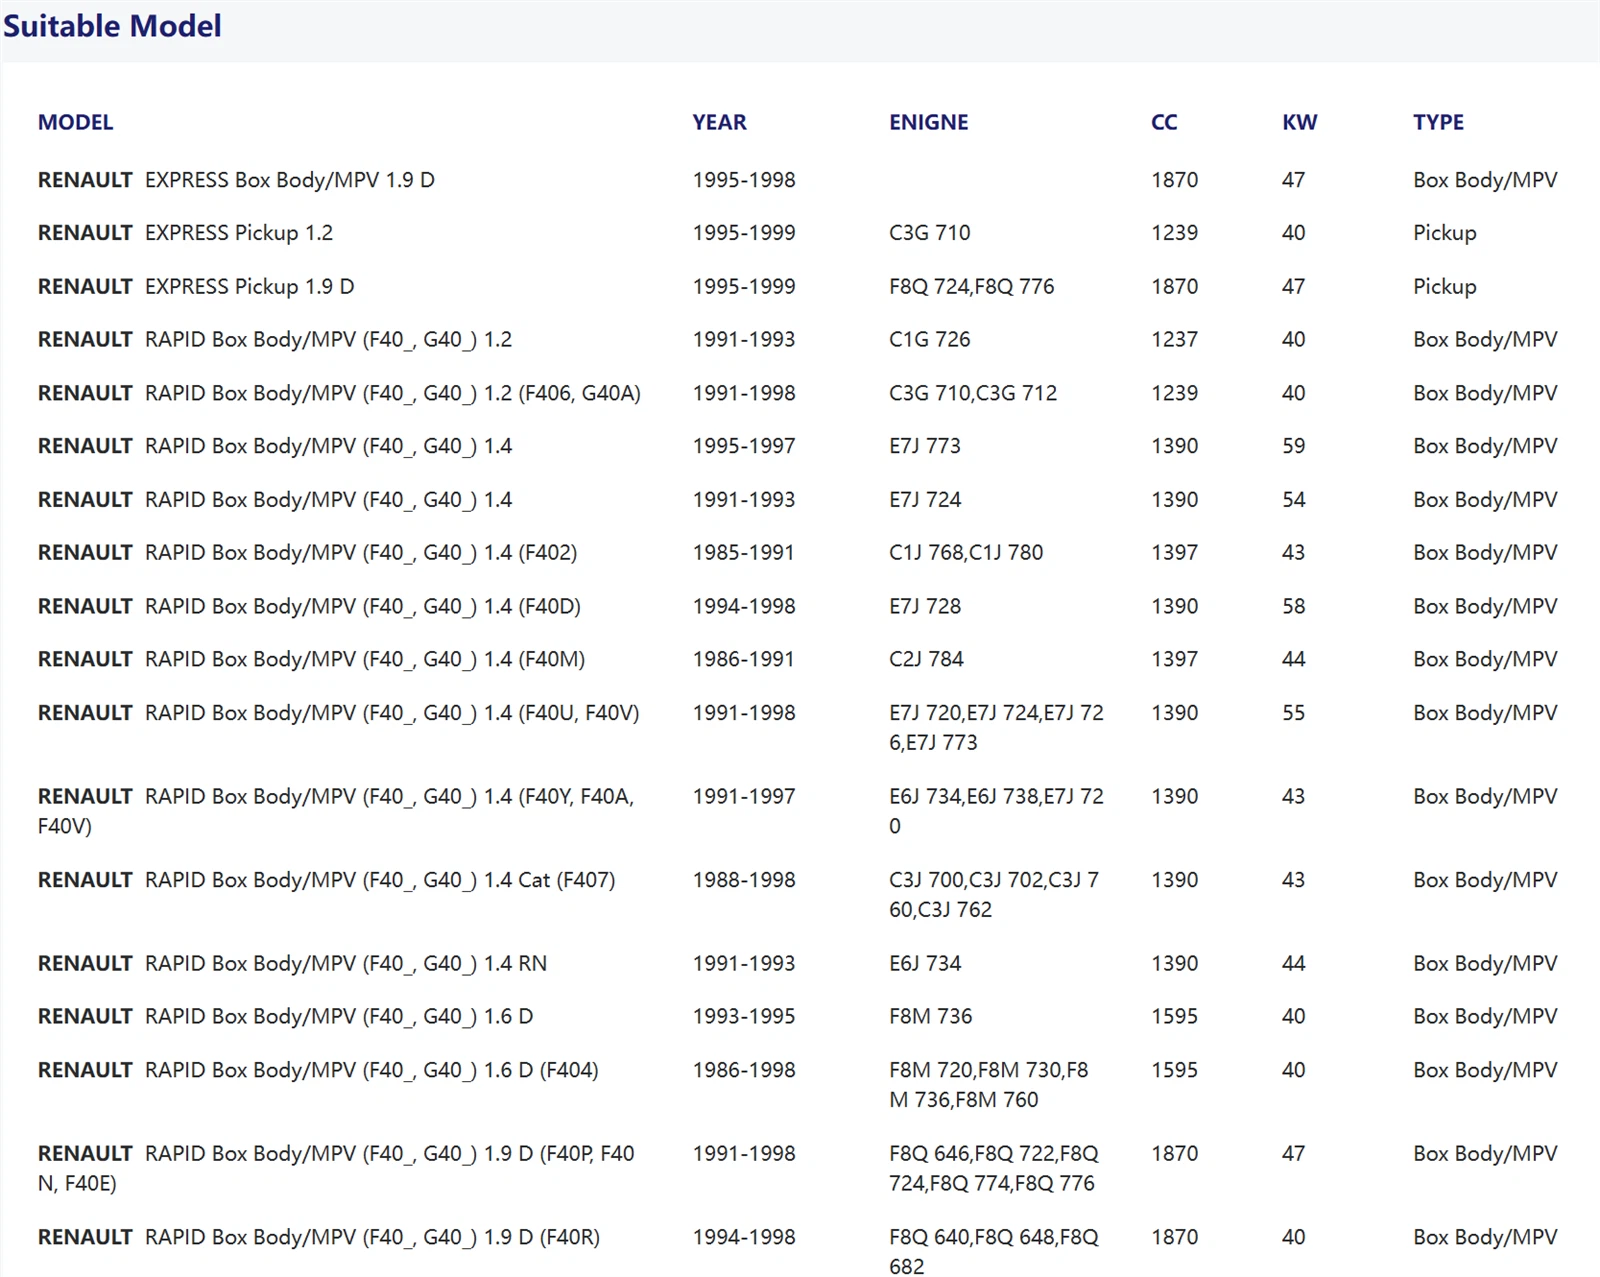The width and height of the screenshot is (1600, 1277).
Task: Click year range 1993-1995
Action: click(744, 1017)
